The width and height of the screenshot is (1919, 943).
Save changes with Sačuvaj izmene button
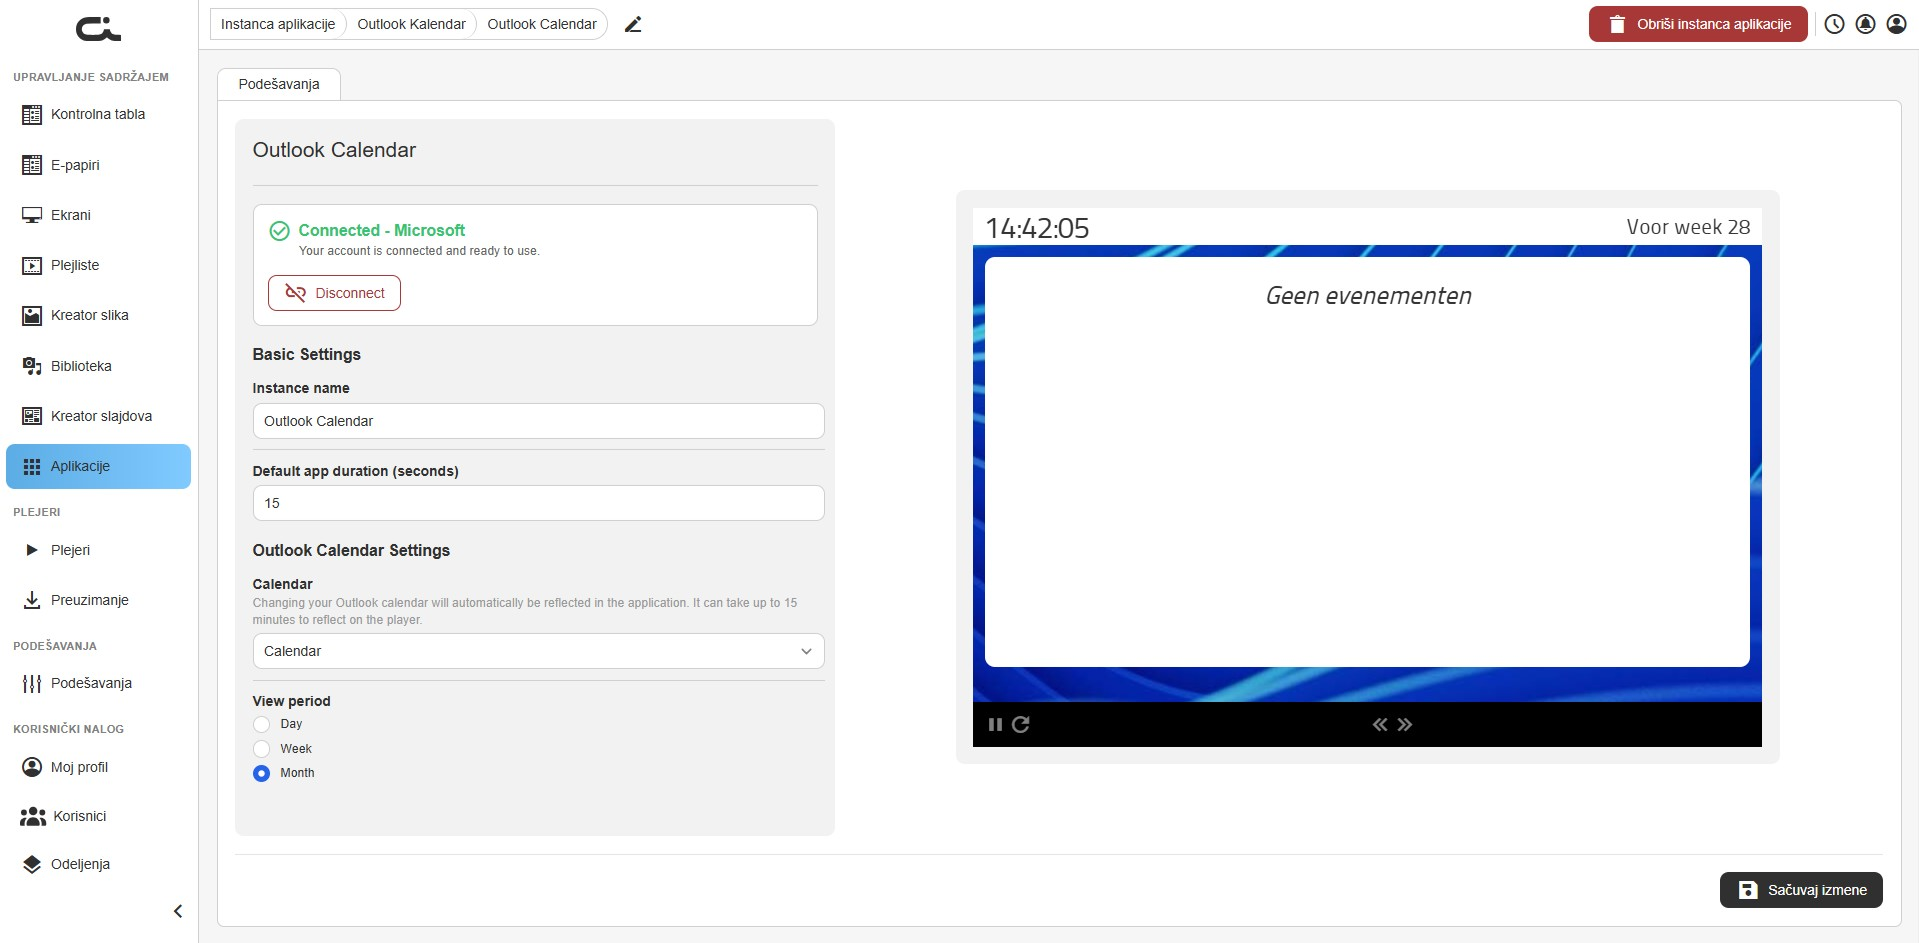click(x=1801, y=890)
